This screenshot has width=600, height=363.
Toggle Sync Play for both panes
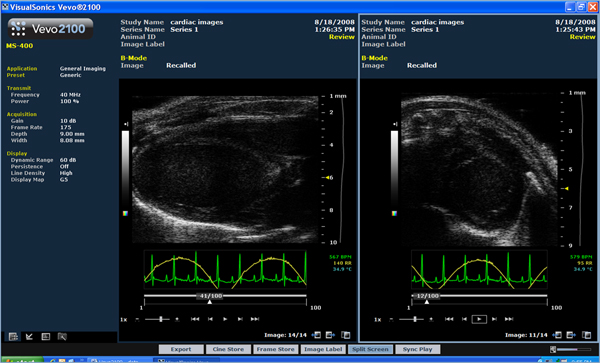tap(417, 349)
